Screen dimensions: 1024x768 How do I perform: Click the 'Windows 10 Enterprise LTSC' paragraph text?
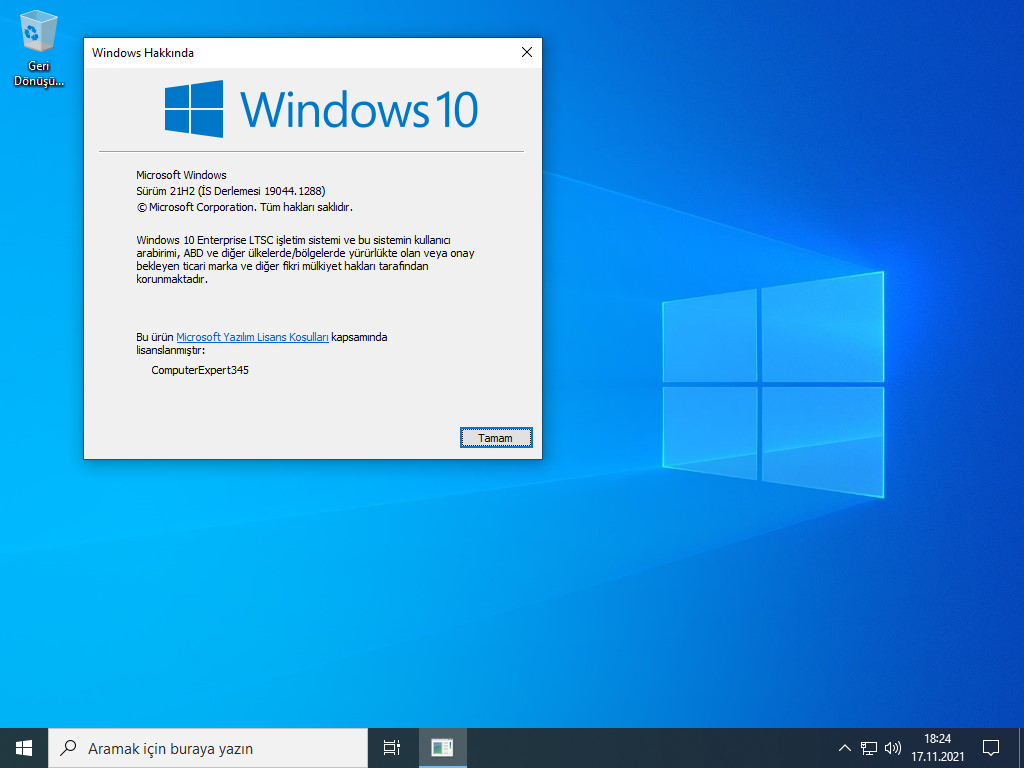[x=306, y=259]
